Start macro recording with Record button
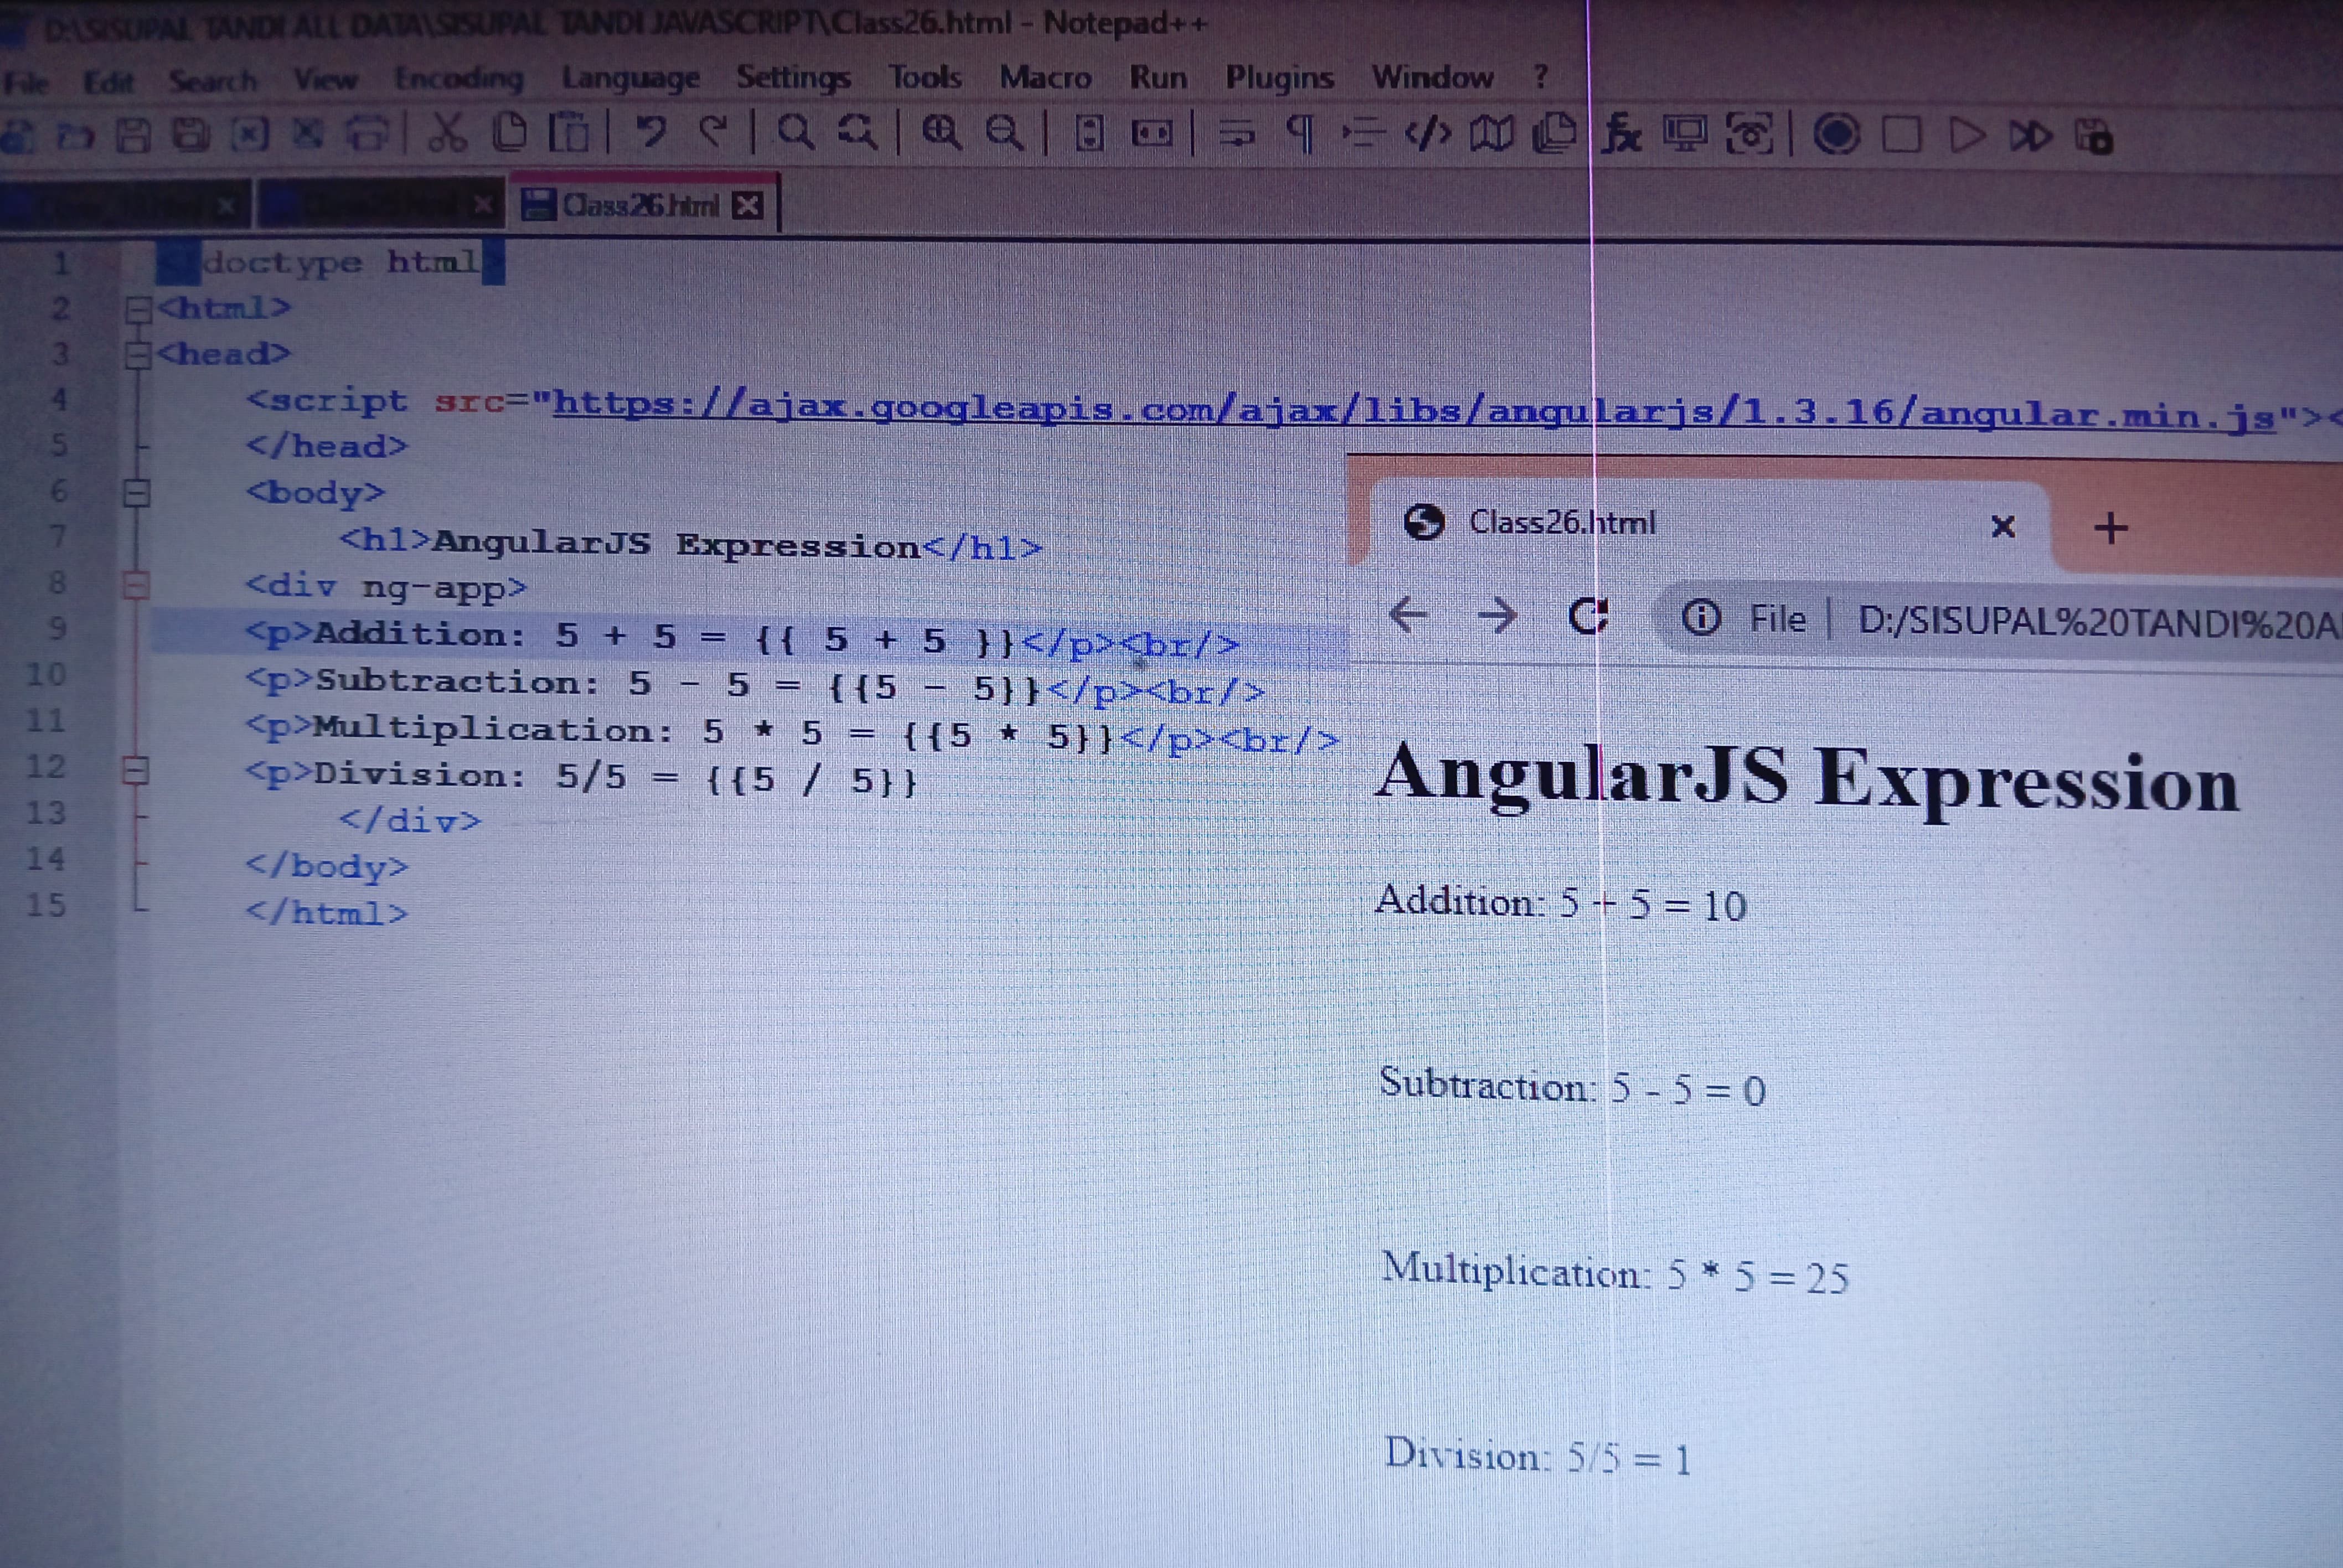This screenshot has height=1568, width=2343. (1836, 134)
